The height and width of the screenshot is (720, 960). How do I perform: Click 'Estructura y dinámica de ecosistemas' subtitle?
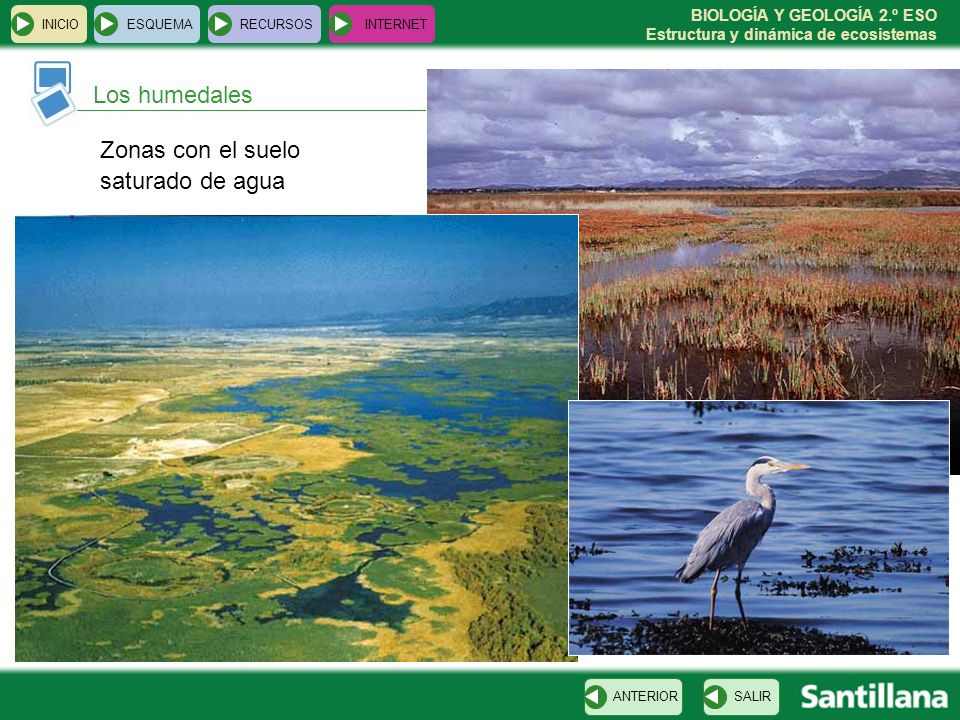point(791,34)
